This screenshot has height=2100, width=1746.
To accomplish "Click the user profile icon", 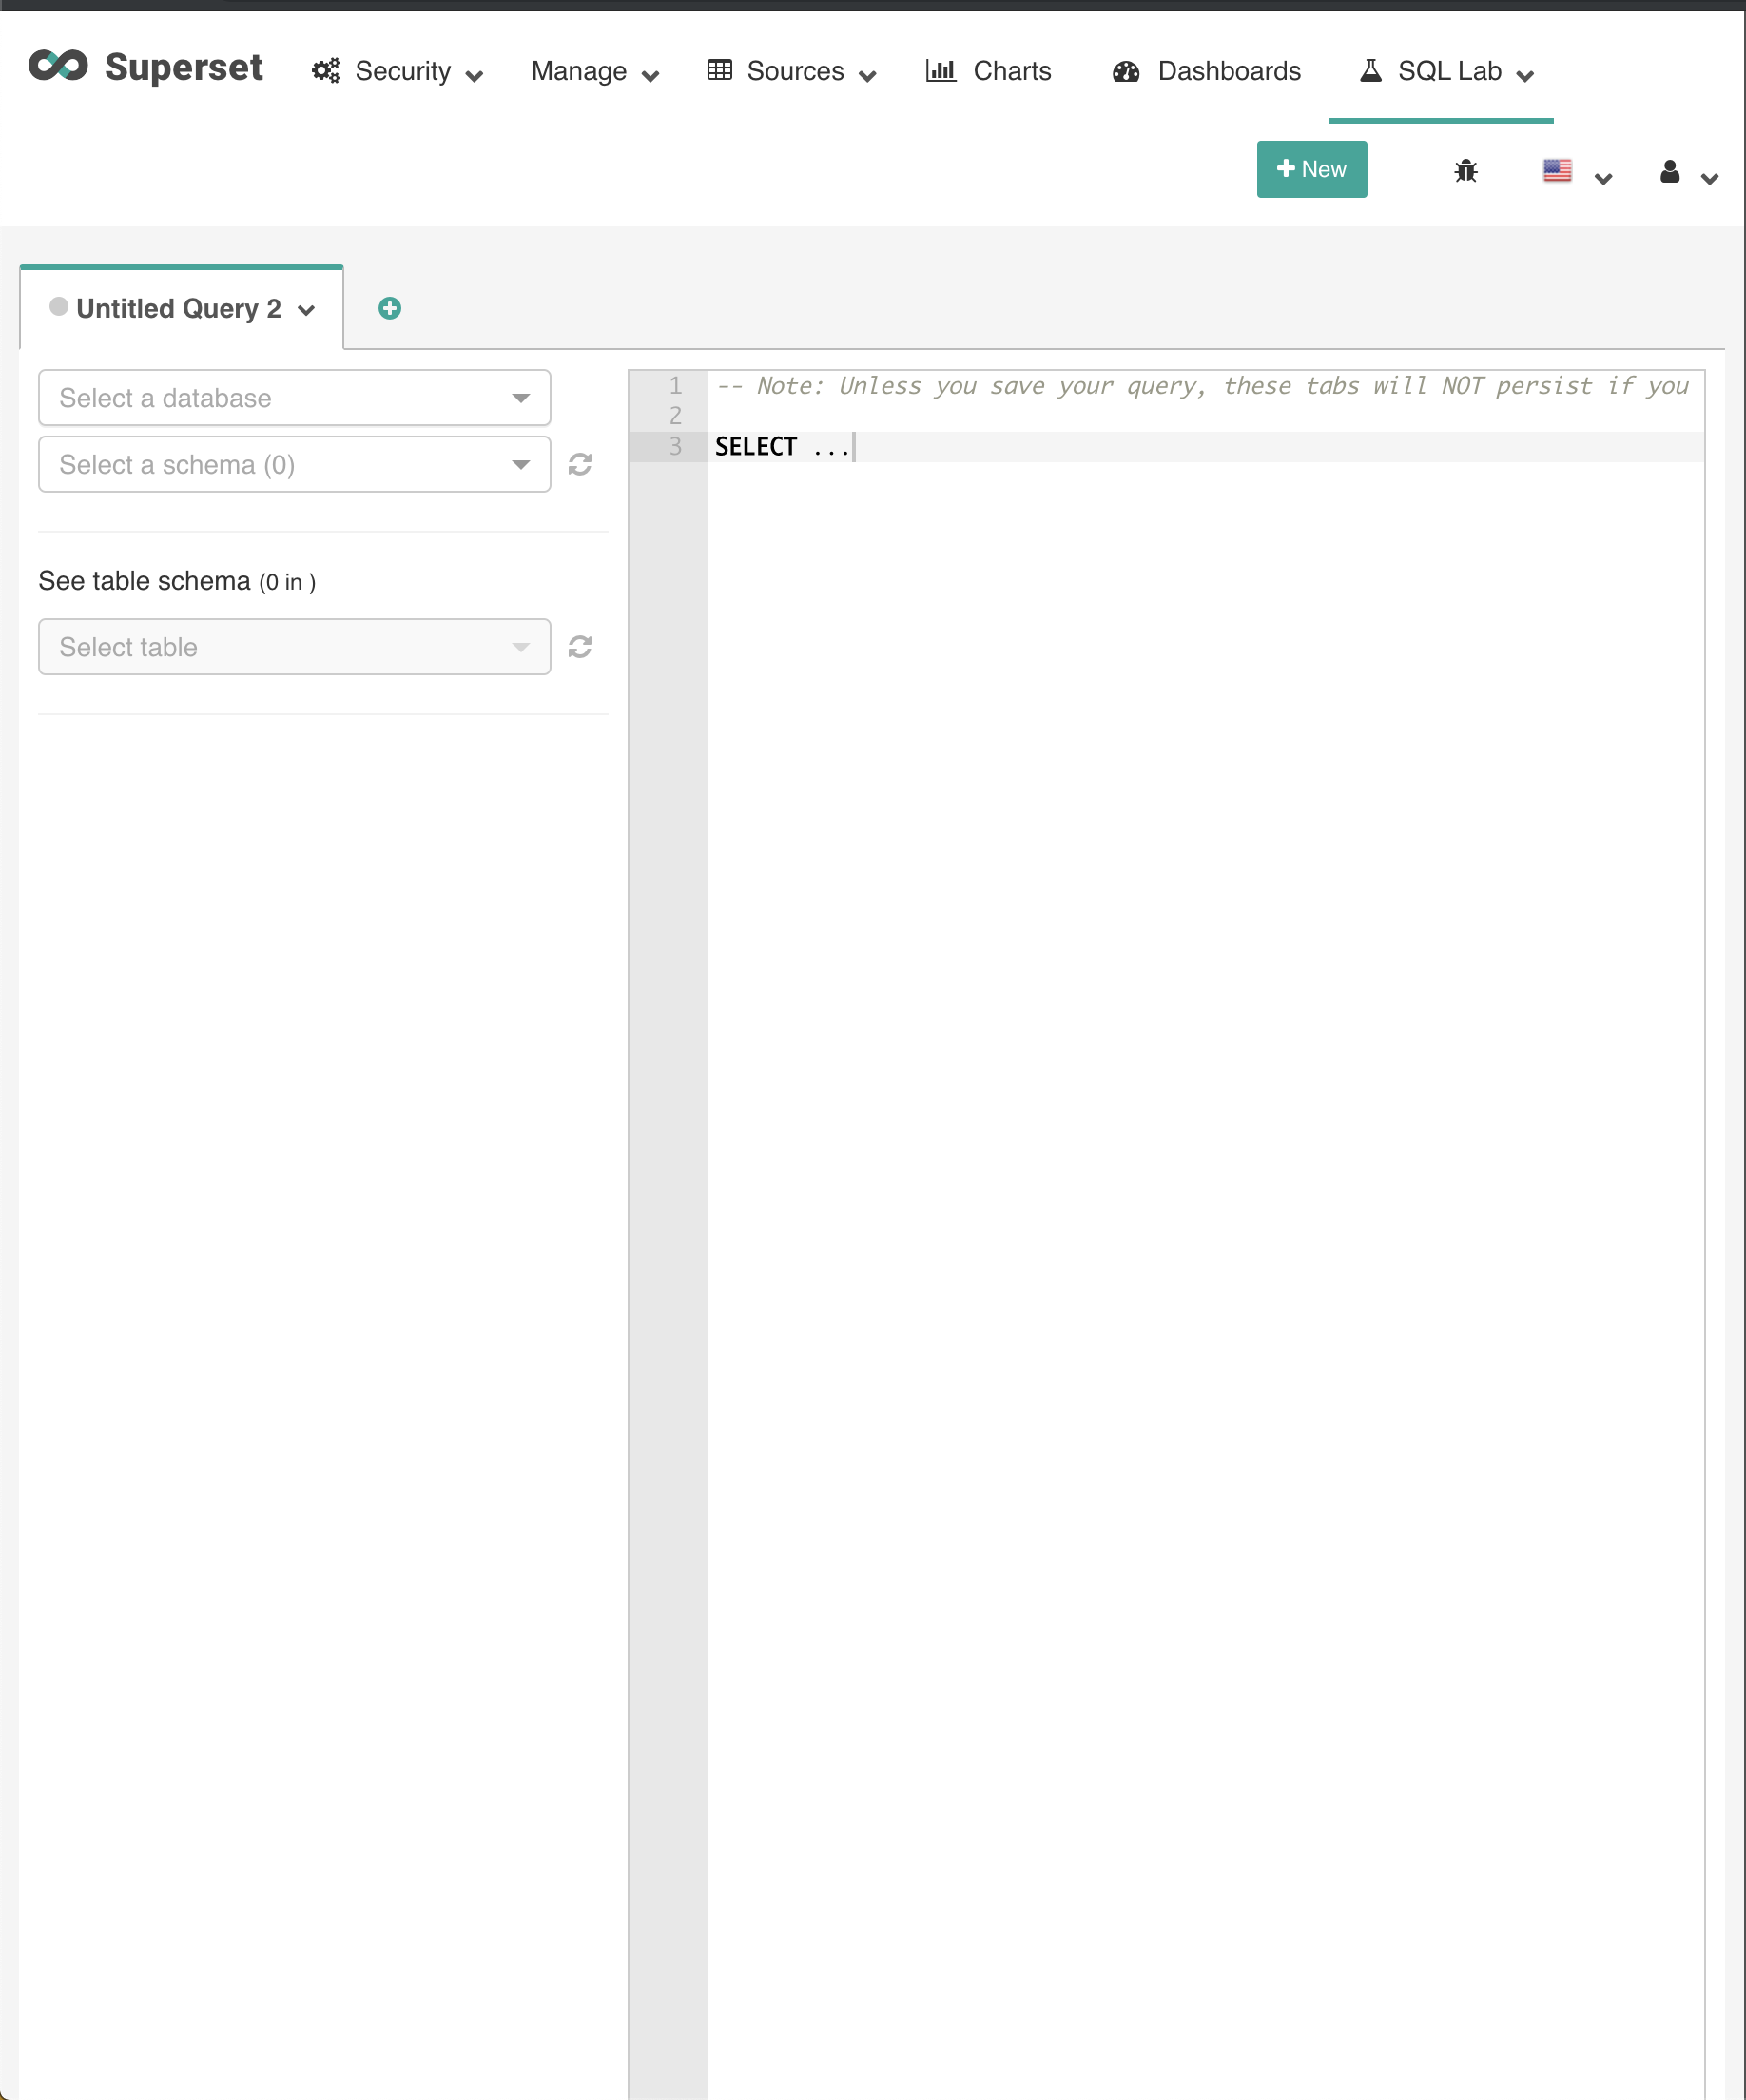I will (x=1669, y=171).
